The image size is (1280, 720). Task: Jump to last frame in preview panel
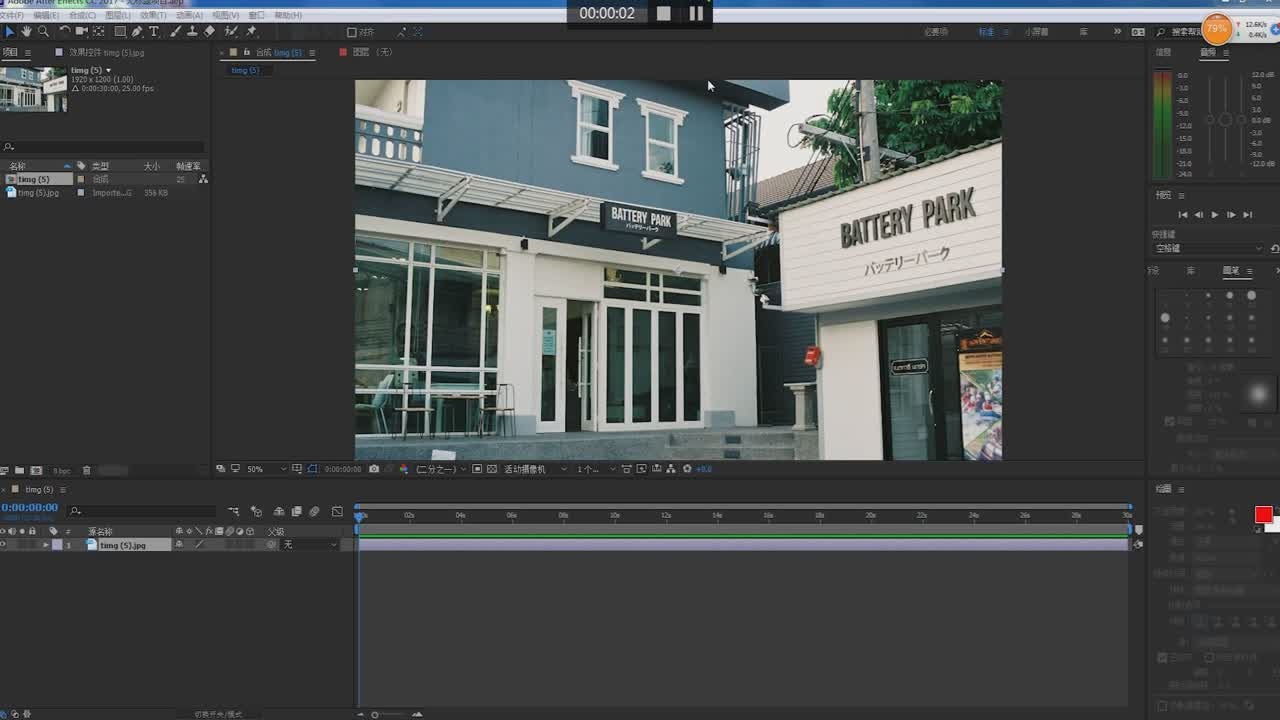1247,215
